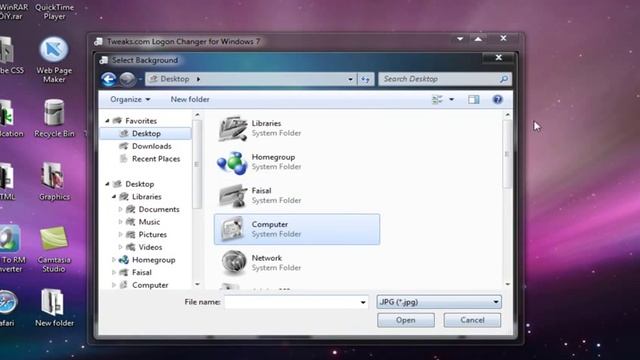Expand the Music library node
Viewport: 640px width, 360px height.
tap(120, 222)
